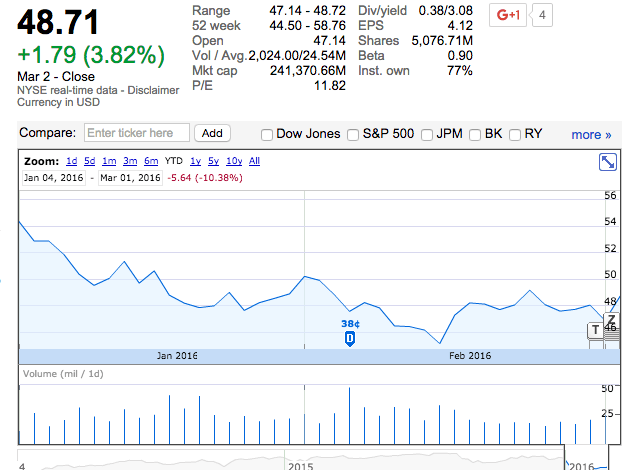
Task: Set chart zoom to 5d
Action: (x=90, y=161)
